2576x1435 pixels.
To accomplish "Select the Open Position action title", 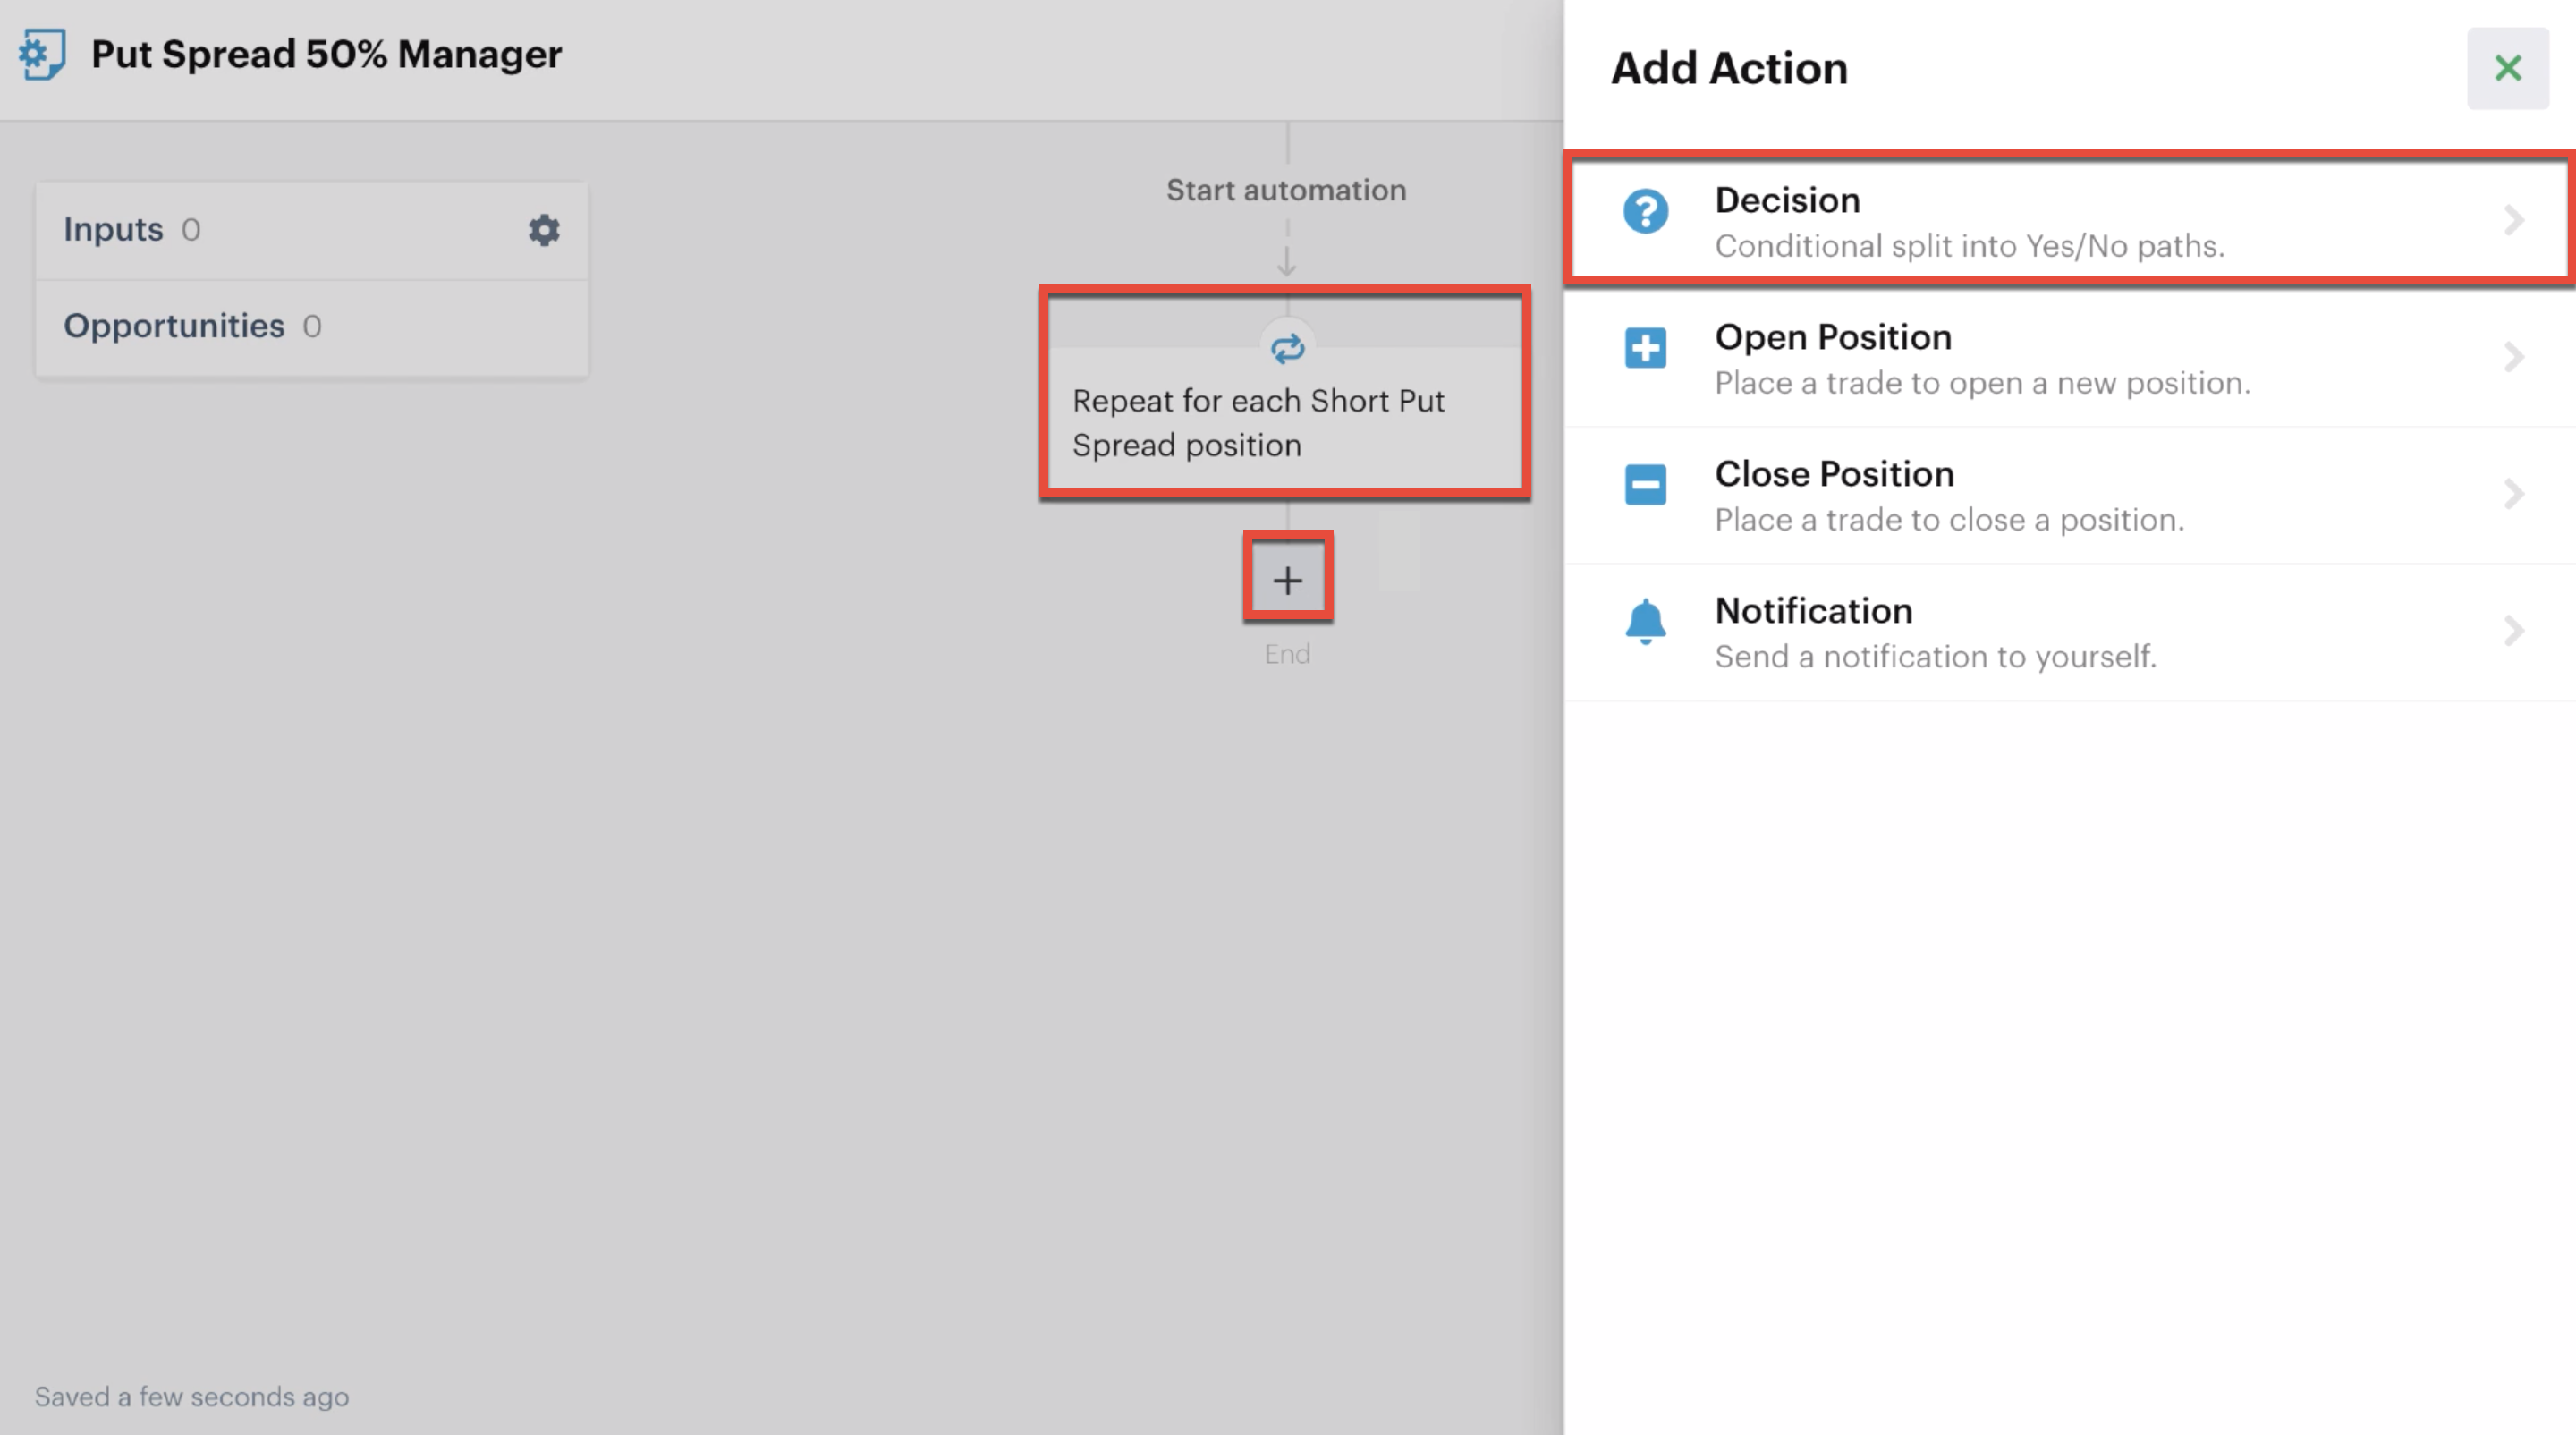I will point(1833,337).
